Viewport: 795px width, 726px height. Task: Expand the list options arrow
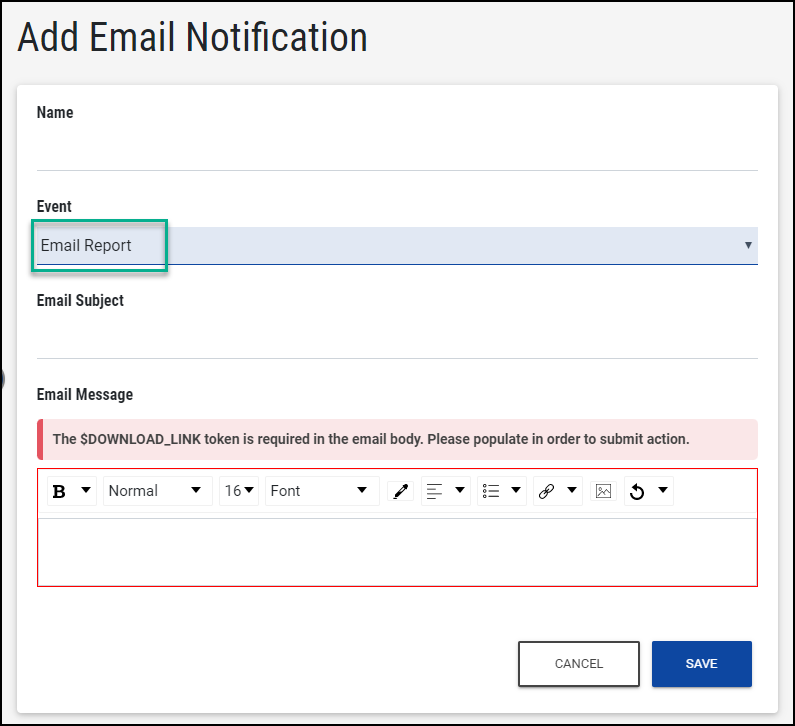(516, 490)
